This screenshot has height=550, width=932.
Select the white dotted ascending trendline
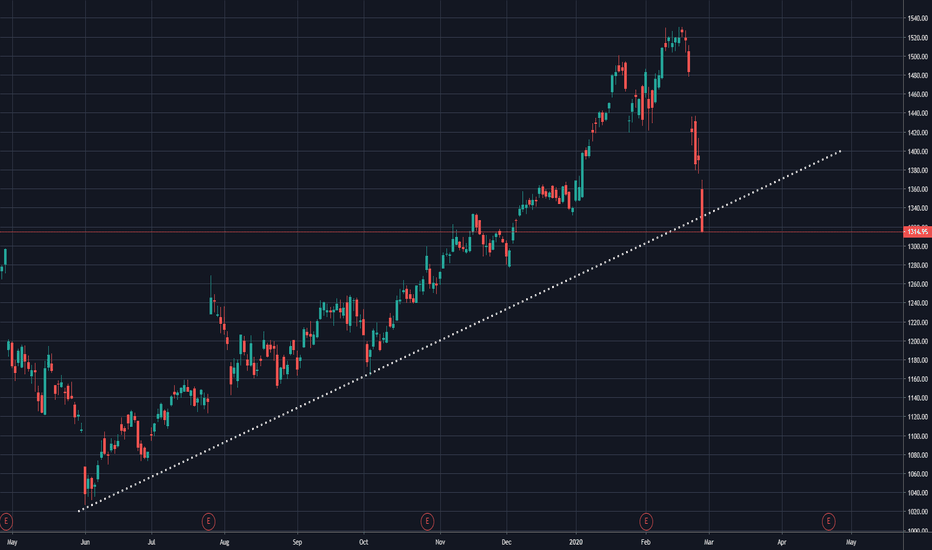459,331
